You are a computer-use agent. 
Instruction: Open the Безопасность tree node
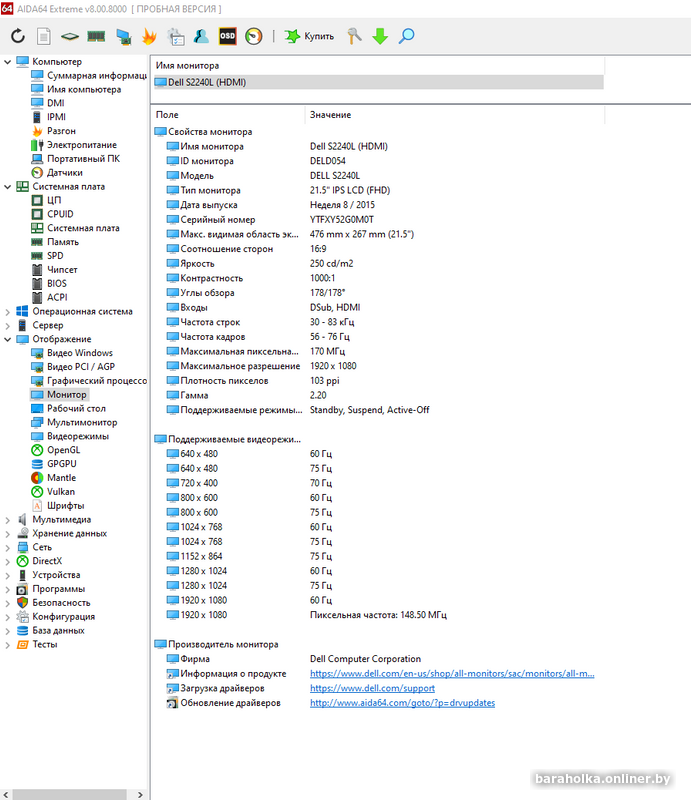click(x=54, y=603)
